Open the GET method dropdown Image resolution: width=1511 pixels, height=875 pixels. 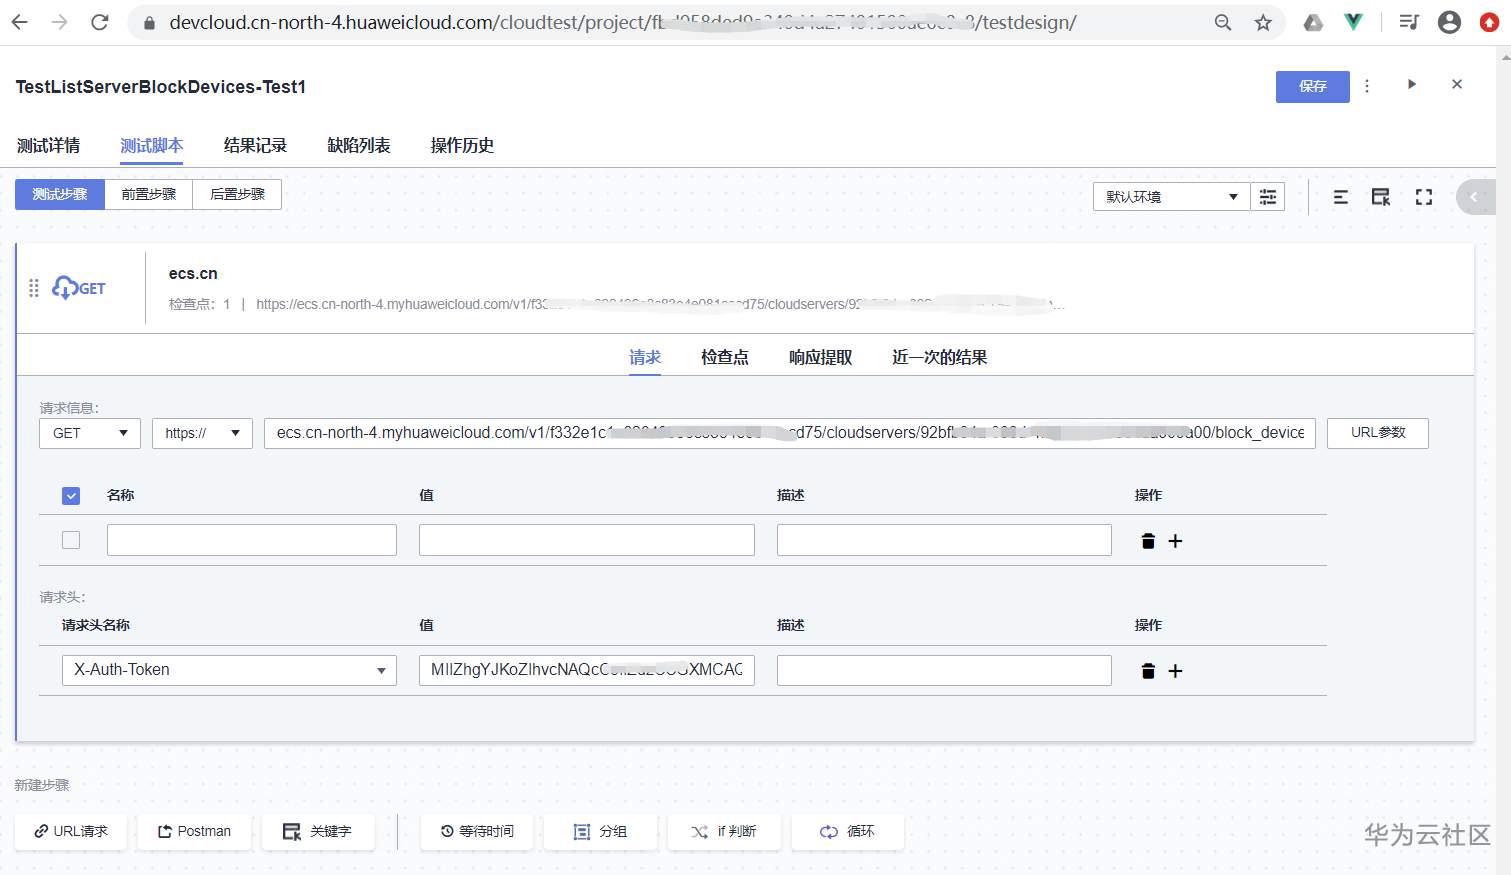(x=90, y=433)
